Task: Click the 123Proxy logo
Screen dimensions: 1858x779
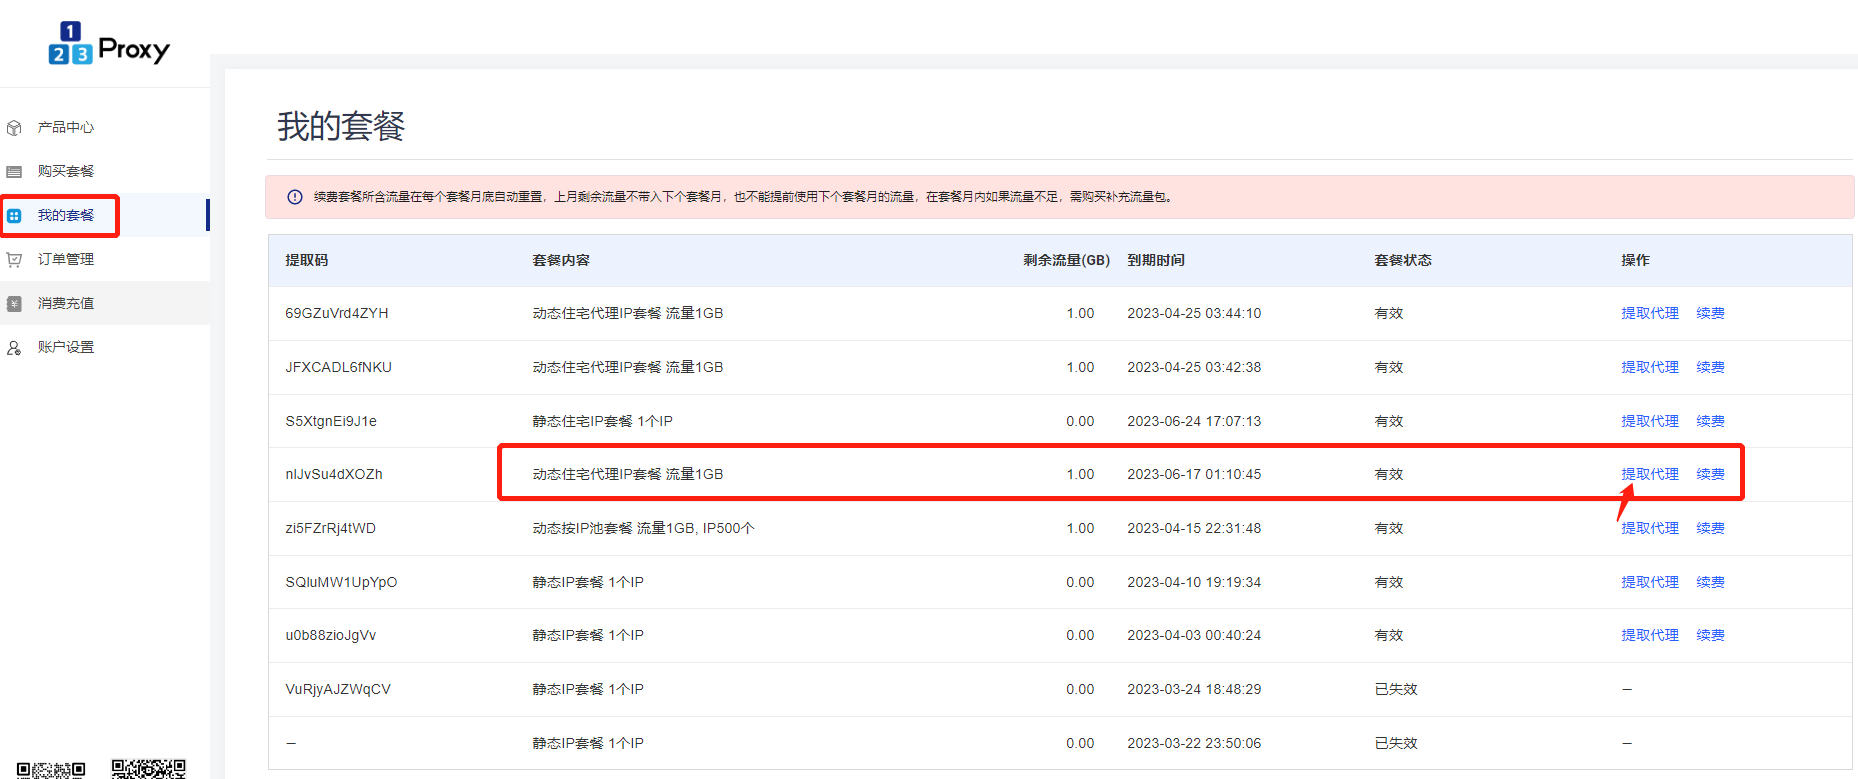Action: click(108, 44)
